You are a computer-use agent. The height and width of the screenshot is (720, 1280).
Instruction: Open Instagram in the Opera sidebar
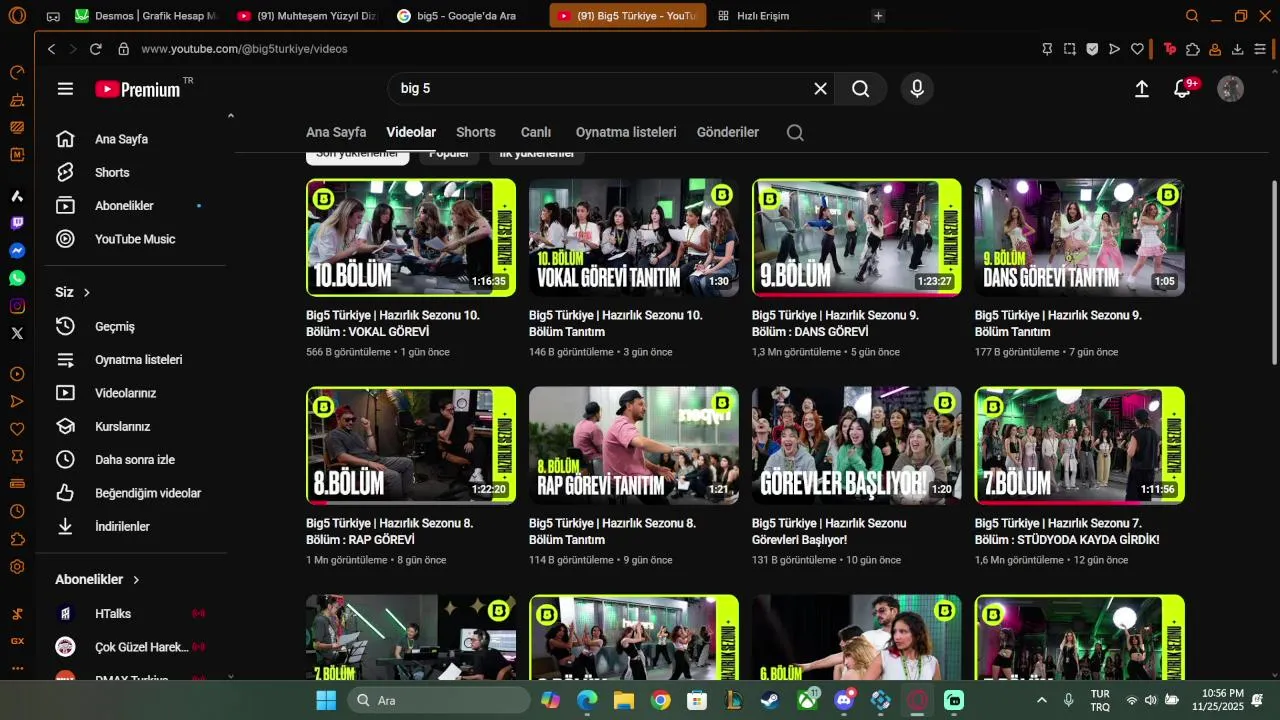coord(17,306)
